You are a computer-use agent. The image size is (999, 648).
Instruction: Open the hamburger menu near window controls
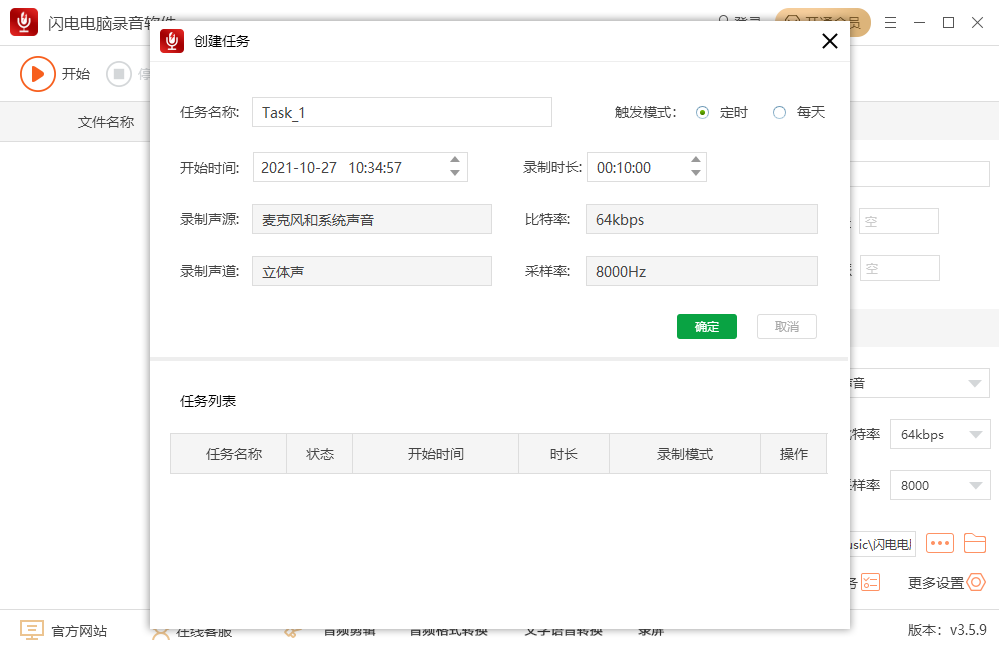tap(889, 22)
